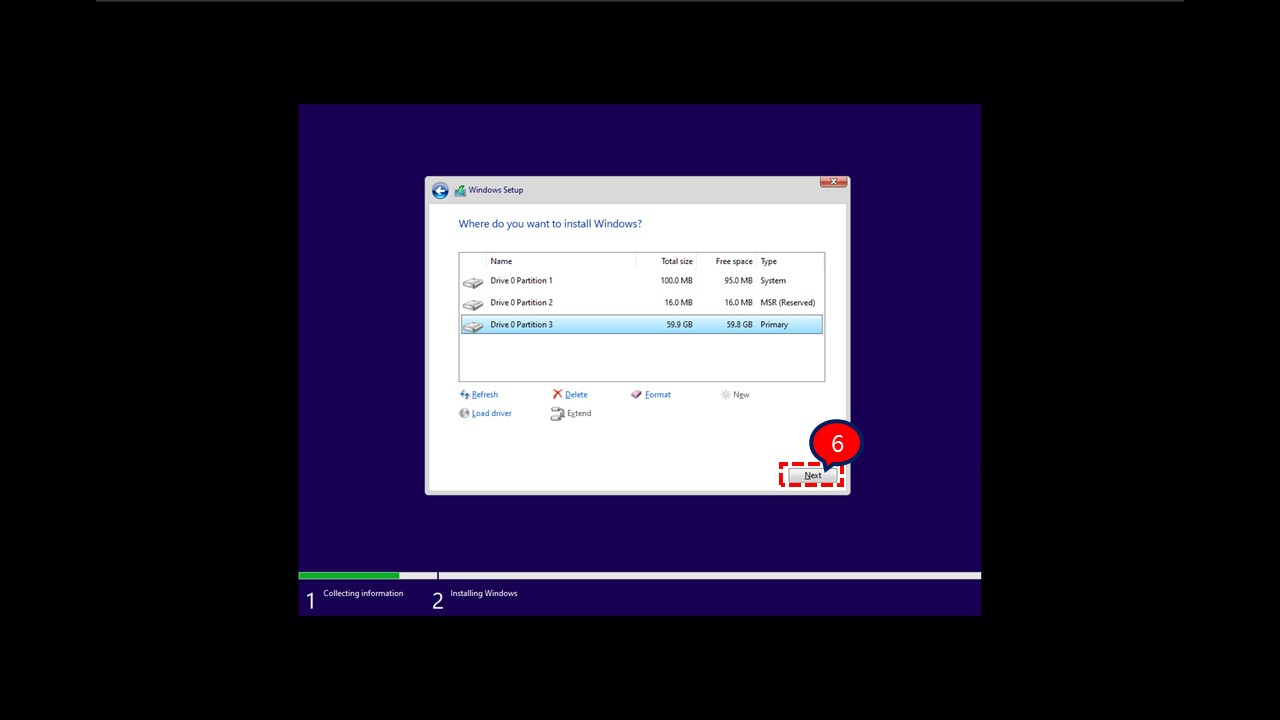Click the 100.0 MB total size cell
The height and width of the screenshot is (720, 1280).
pyautogui.click(x=676, y=281)
